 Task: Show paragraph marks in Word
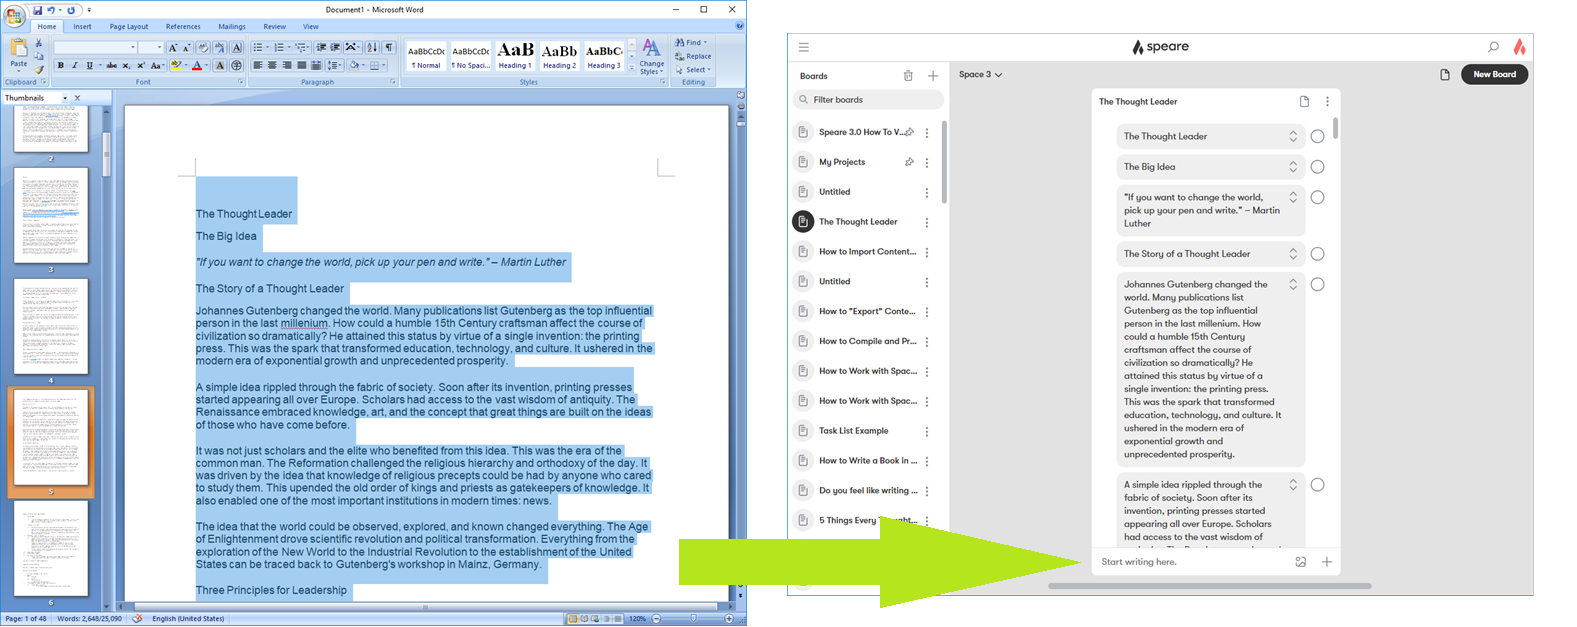click(389, 47)
